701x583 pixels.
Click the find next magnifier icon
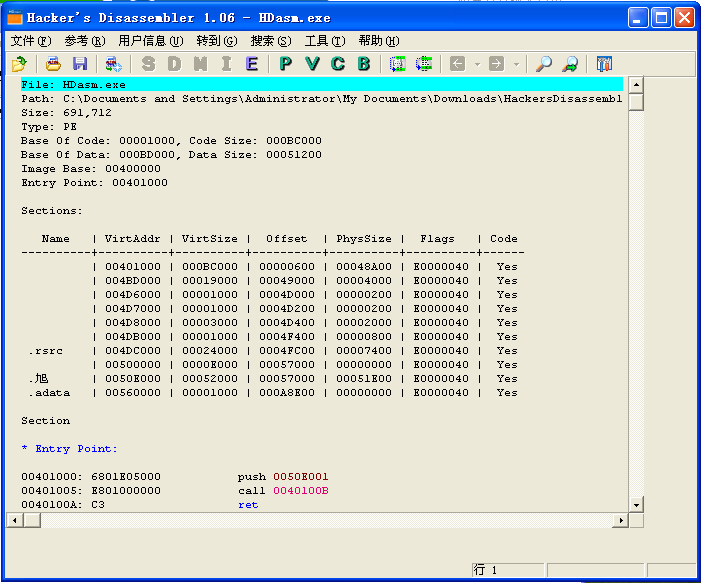570,64
